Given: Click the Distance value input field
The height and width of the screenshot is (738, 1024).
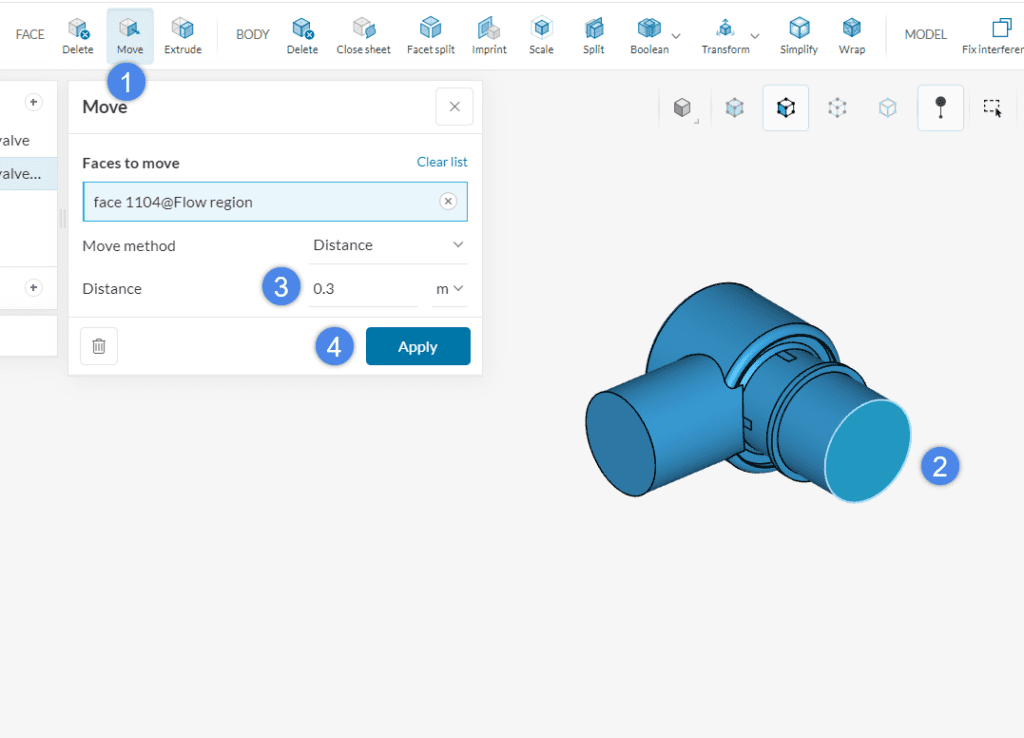Looking at the screenshot, I should [363, 288].
